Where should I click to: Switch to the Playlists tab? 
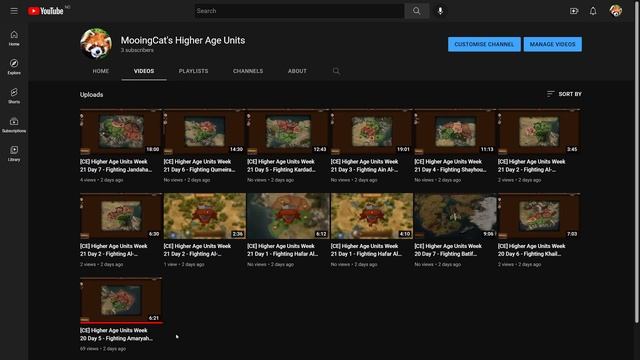(x=193, y=71)
